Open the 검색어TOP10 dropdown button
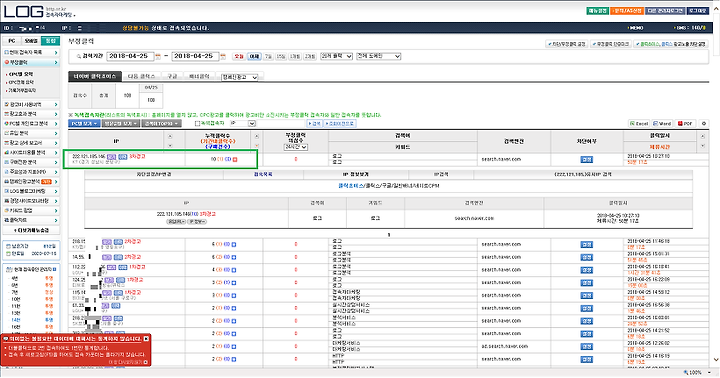 (161, 124)
